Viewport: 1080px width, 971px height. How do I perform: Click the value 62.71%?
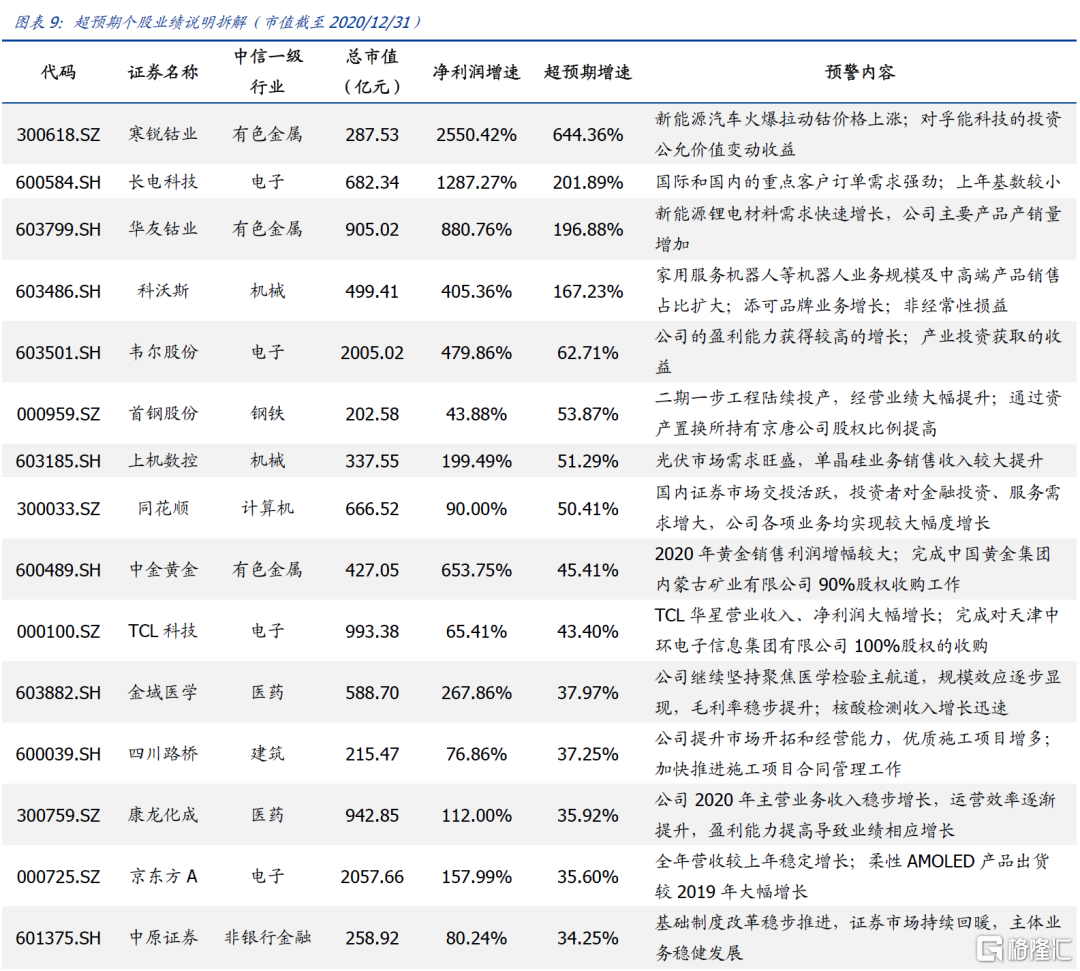point(588,353)
